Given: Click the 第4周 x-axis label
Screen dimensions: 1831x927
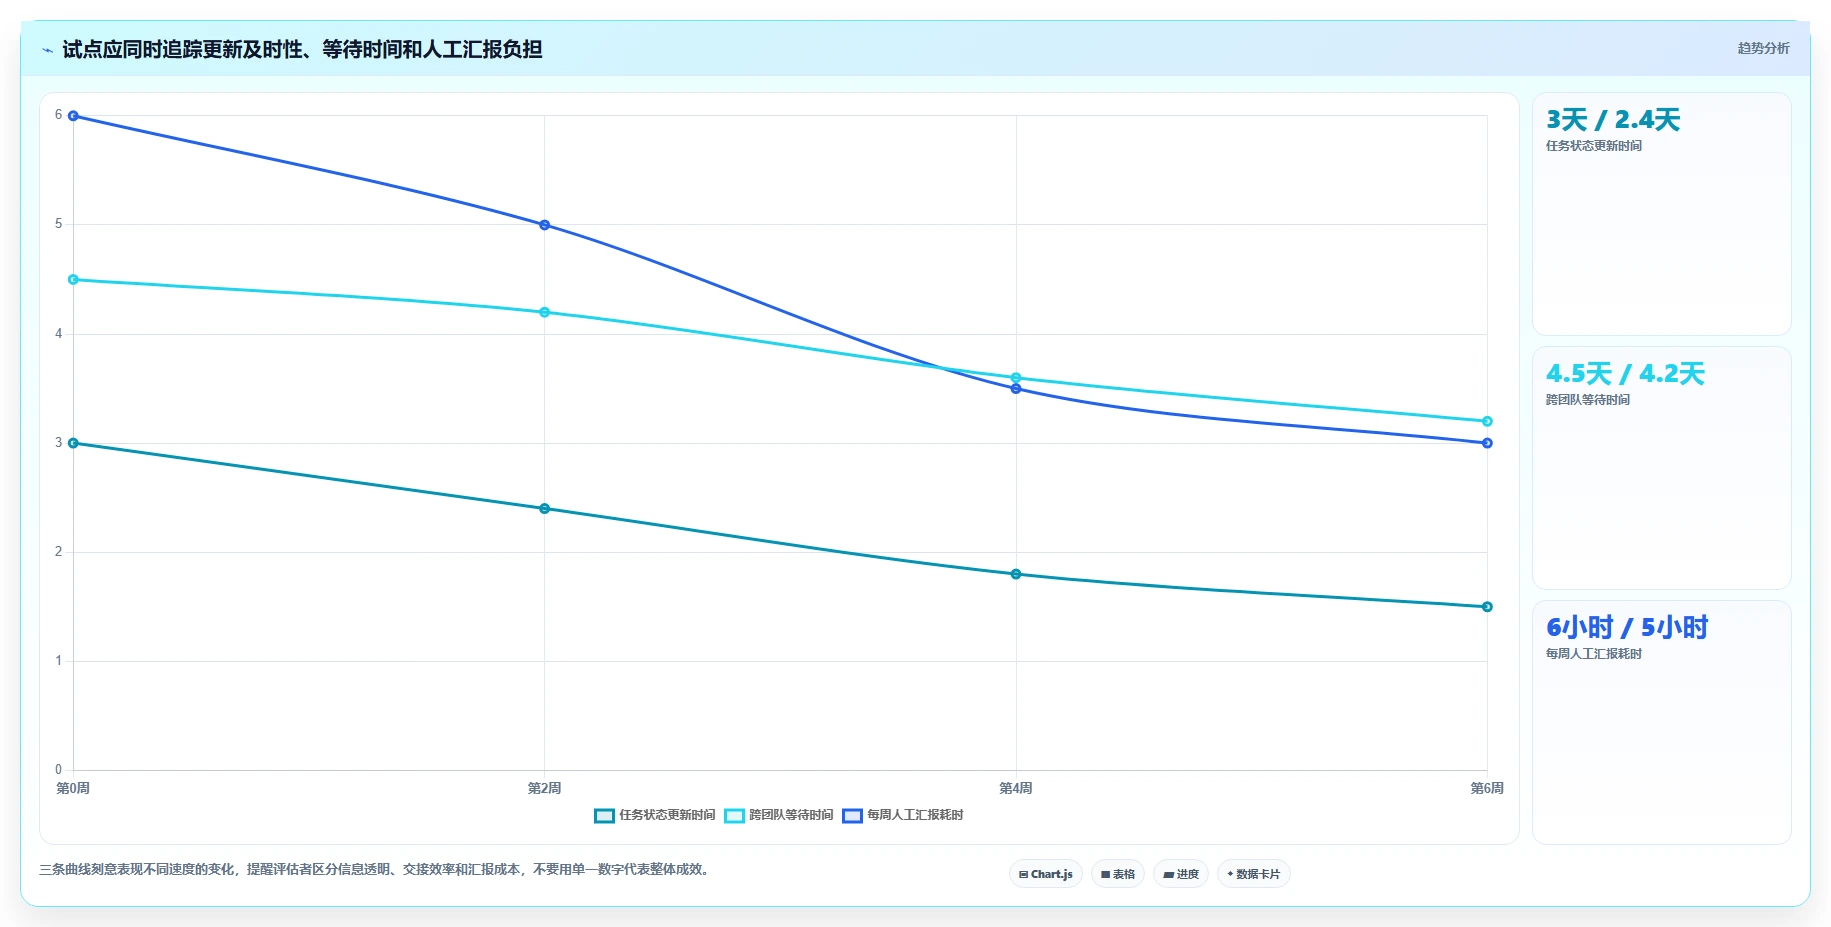Looking at the screenshot, I should pyautogui.click(x=1016, y=788).
